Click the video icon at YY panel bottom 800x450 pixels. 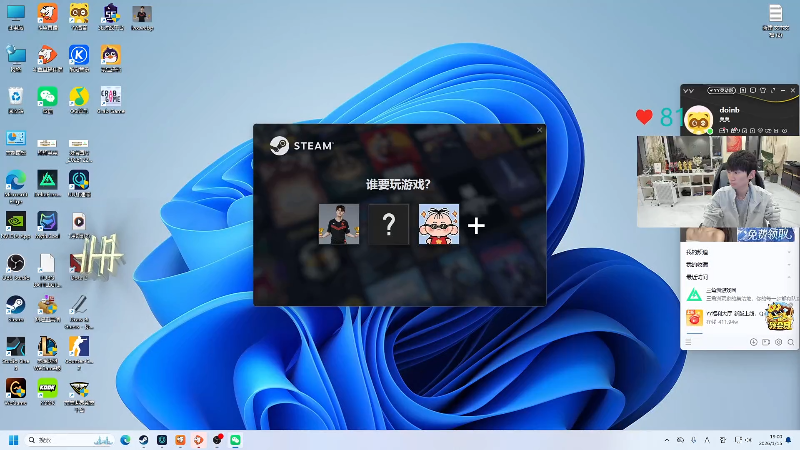[x=766, y=342]
